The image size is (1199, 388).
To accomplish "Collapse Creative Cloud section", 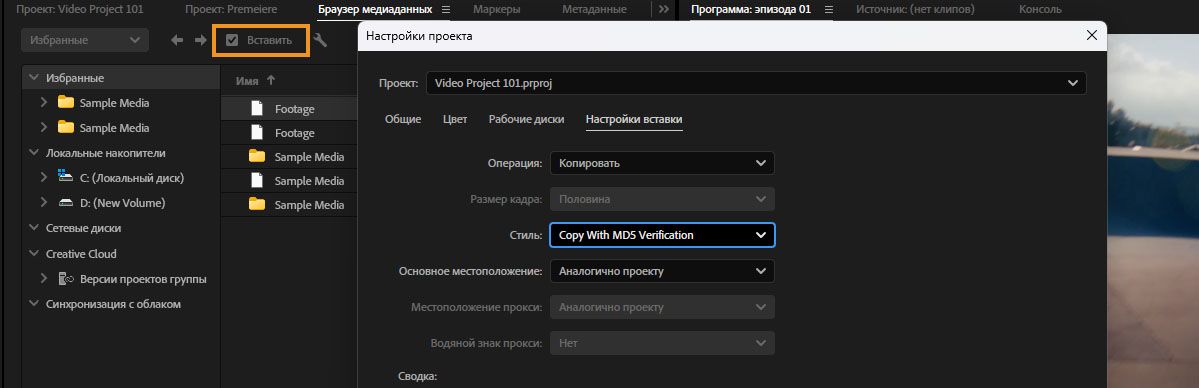I will click(x=33, y=253).
